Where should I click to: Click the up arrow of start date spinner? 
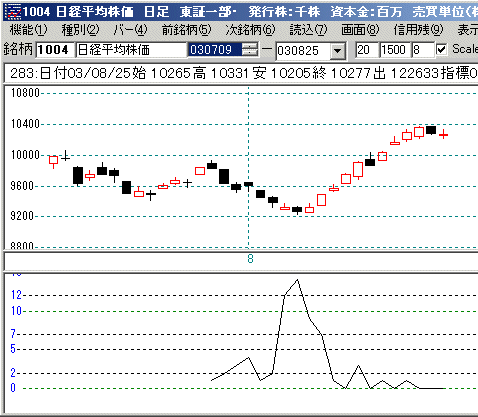(250, 47)
